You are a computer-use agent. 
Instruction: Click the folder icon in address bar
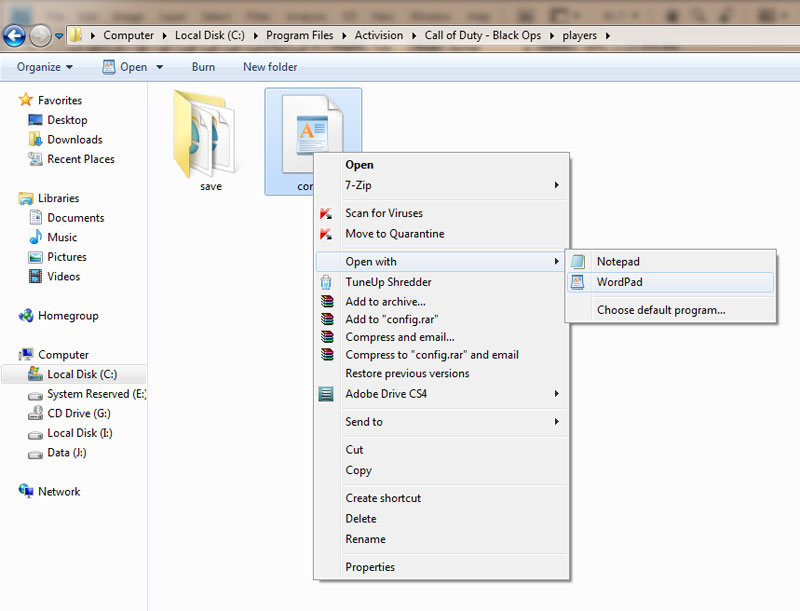click(76, 35)
